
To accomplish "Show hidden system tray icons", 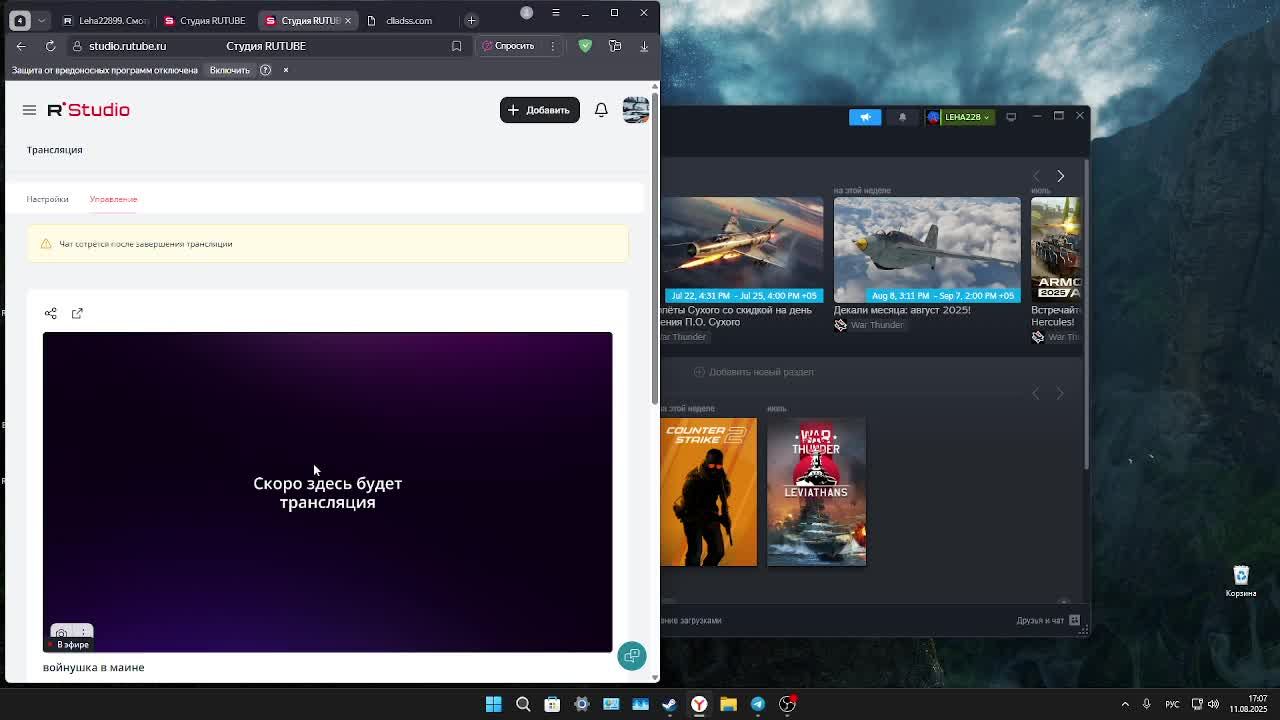I will tap(1125, 704).
